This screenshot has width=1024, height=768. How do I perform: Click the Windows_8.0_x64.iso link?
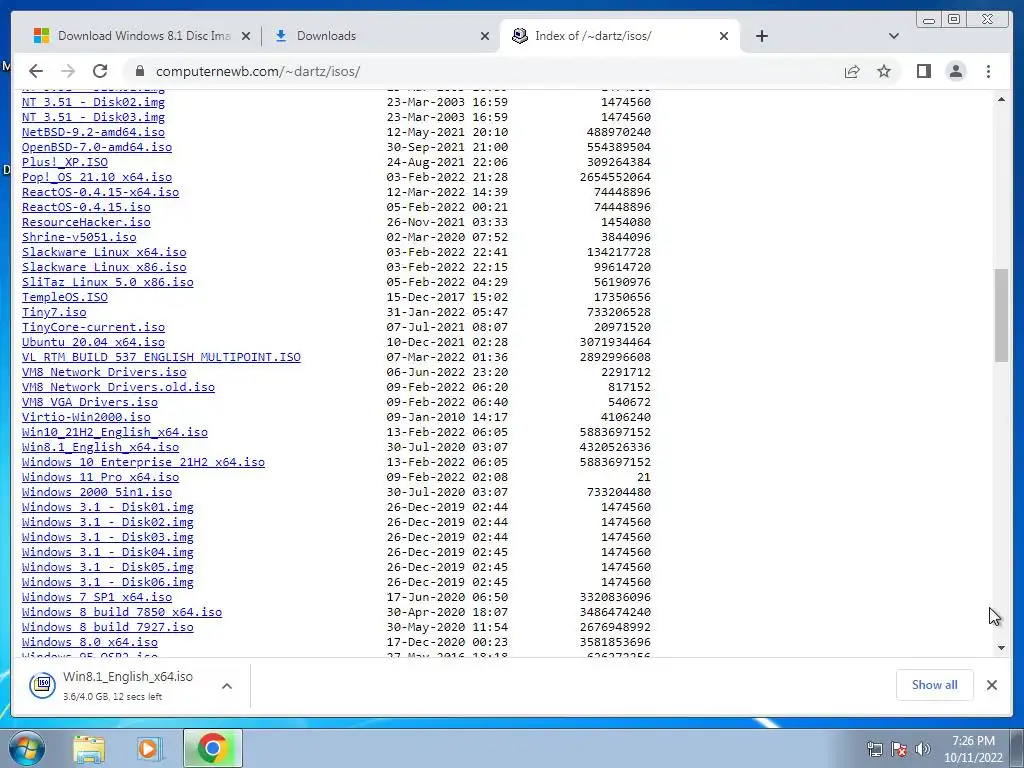coord(89,643)
